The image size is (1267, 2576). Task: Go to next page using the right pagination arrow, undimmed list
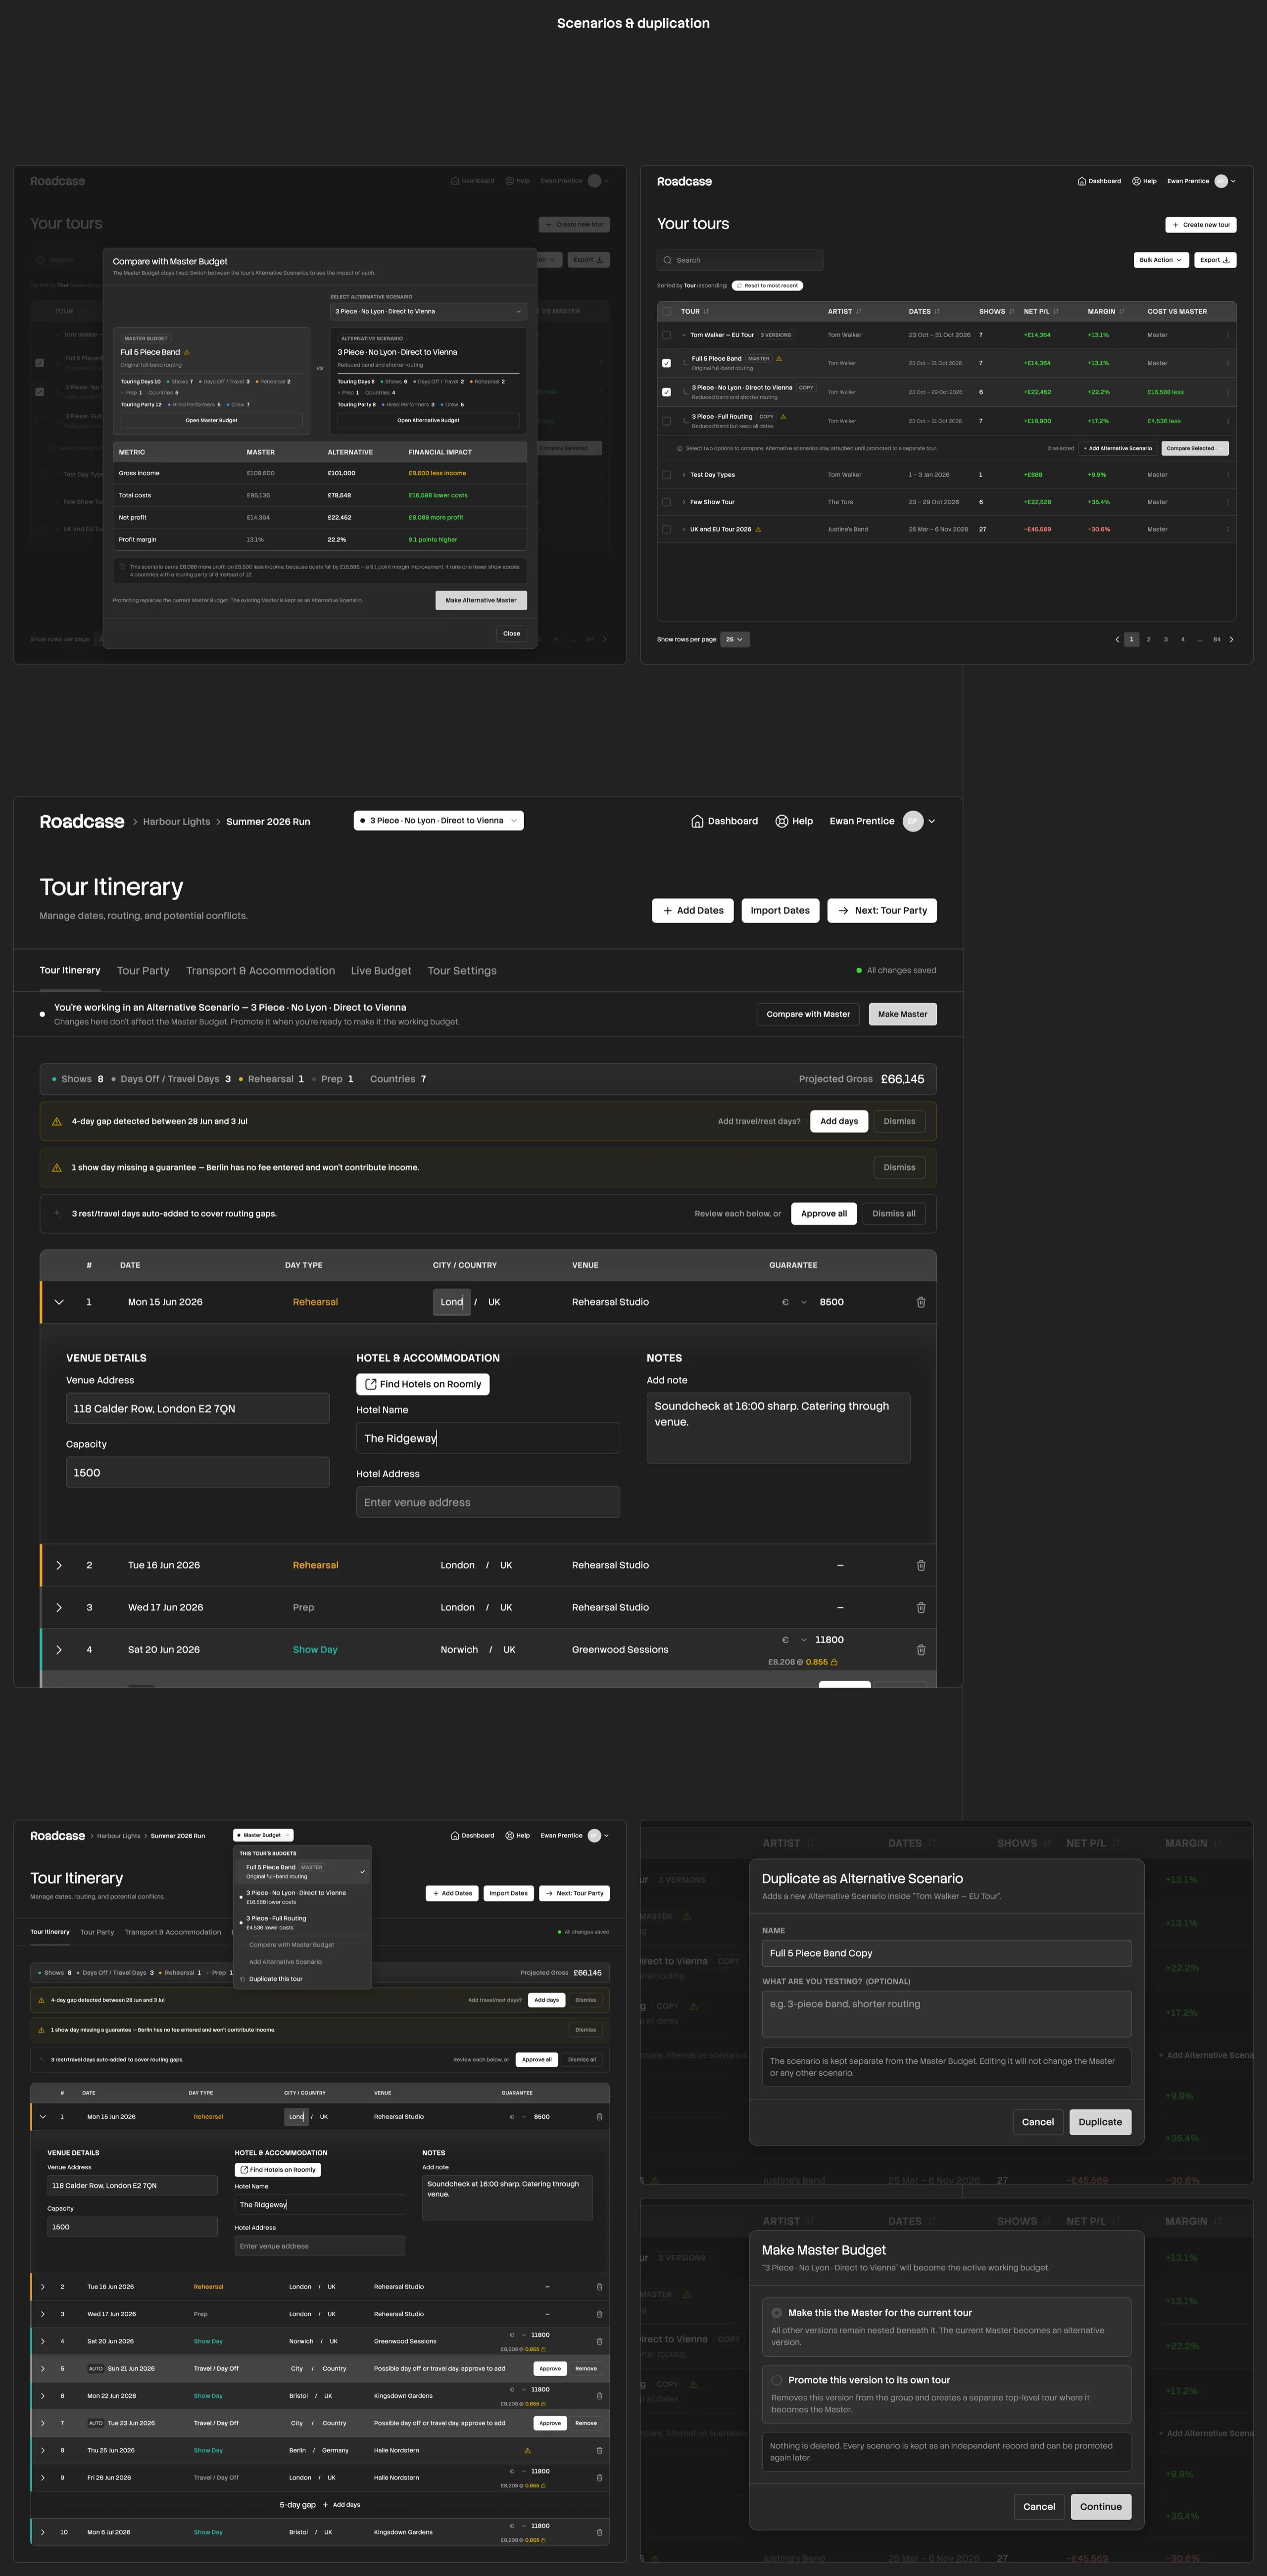coord(1231,639)
